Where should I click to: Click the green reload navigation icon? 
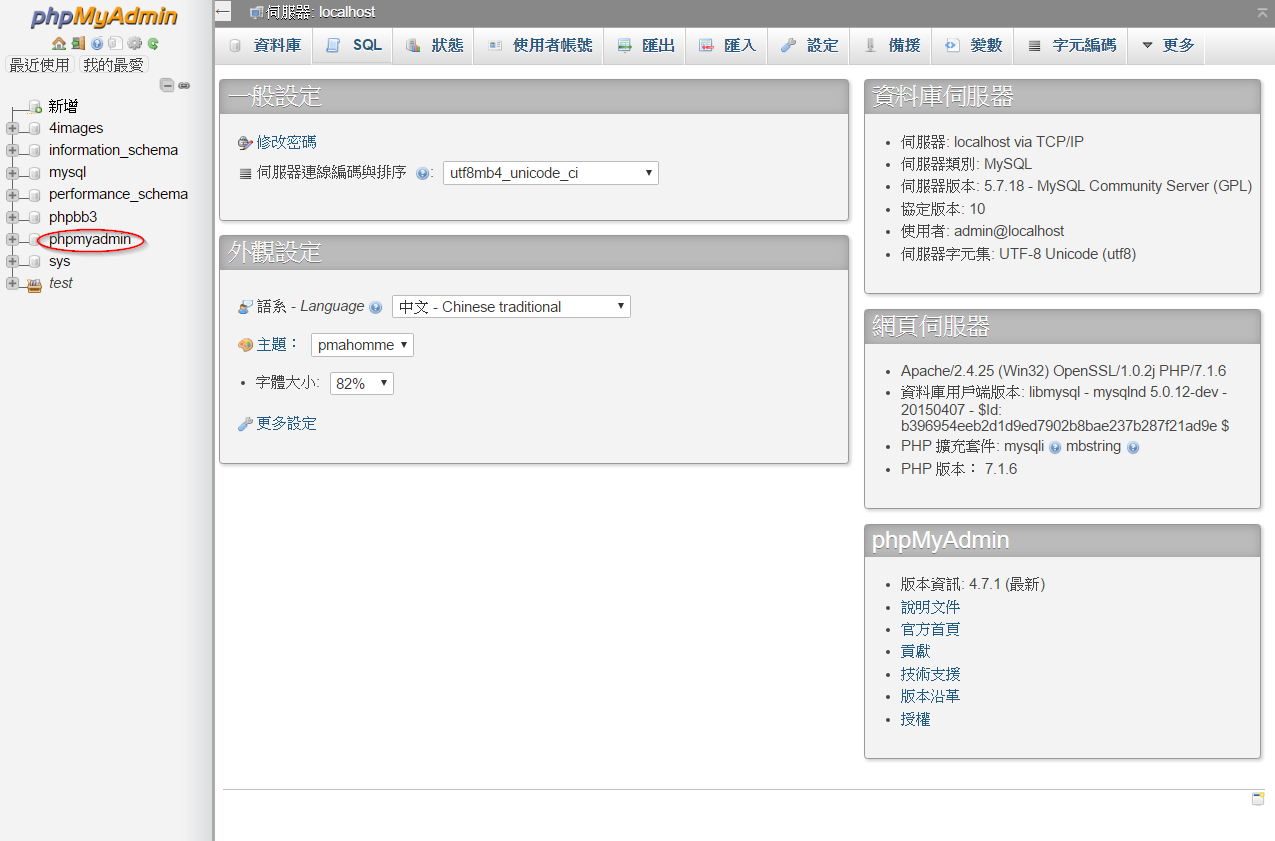[x=153, y=44]
